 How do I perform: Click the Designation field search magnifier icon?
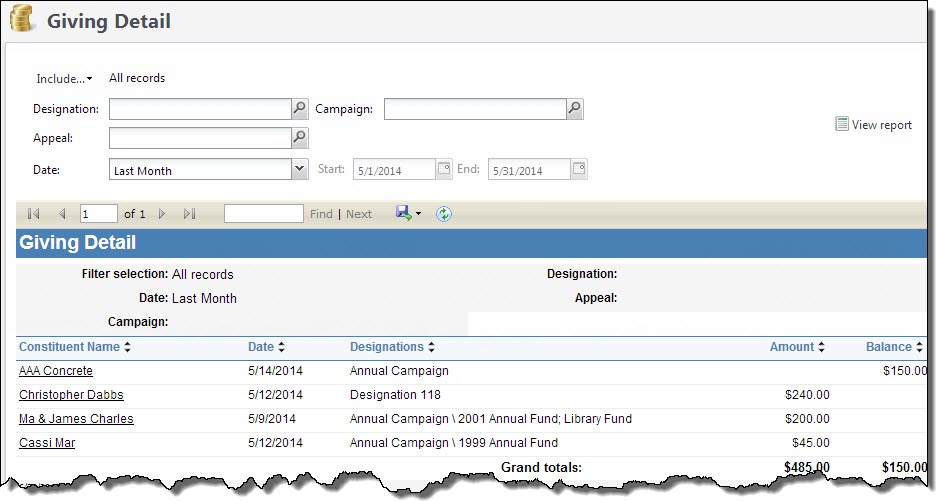point(299,109)
